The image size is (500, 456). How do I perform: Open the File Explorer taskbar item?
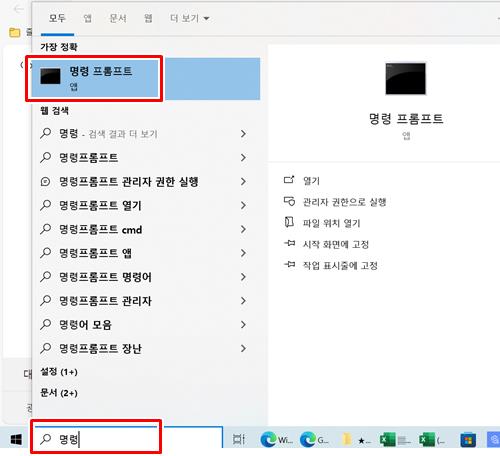tap(356, 440)
